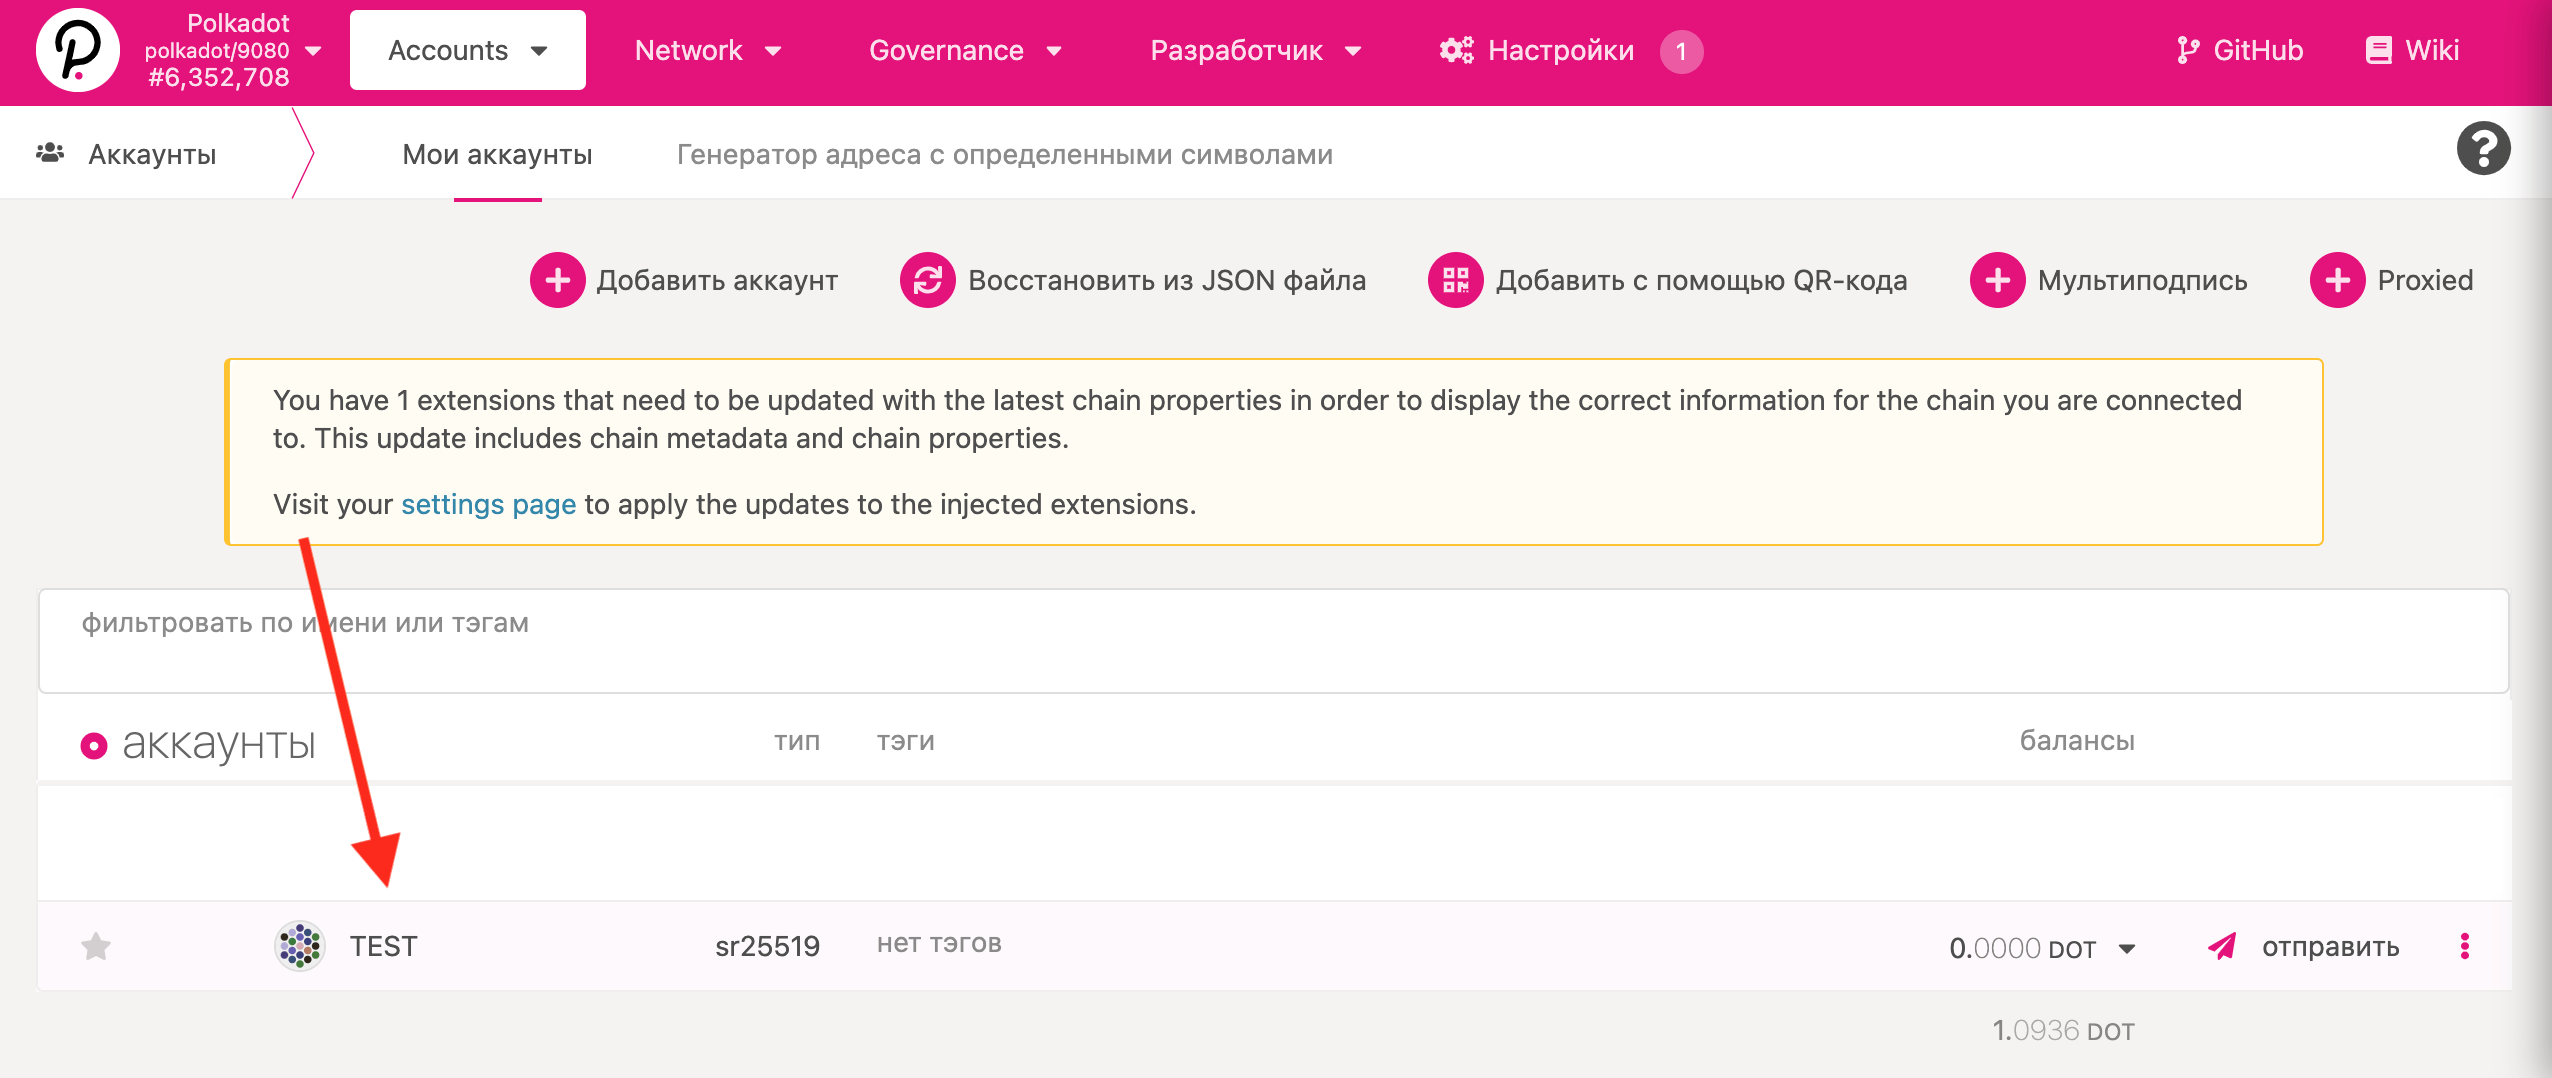This screenshot has width=2552, height=1078.
Task: Click the TEST account identicon
Action: coord(299,946)
